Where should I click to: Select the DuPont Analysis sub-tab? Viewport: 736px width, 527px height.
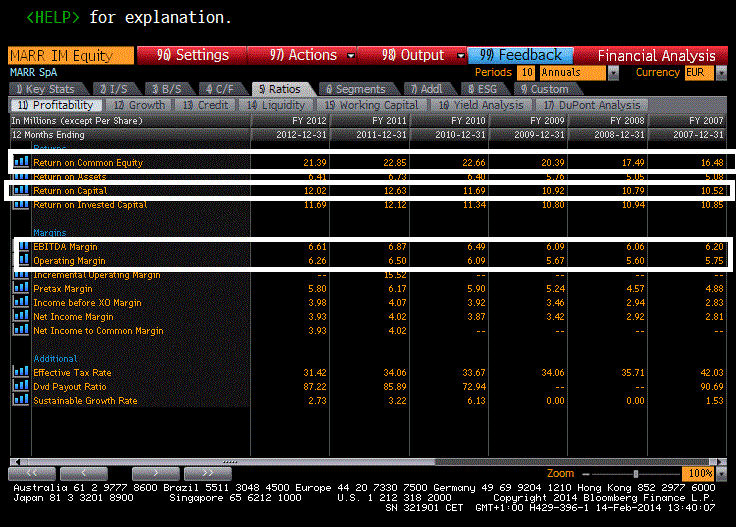(x=592, y=105)
